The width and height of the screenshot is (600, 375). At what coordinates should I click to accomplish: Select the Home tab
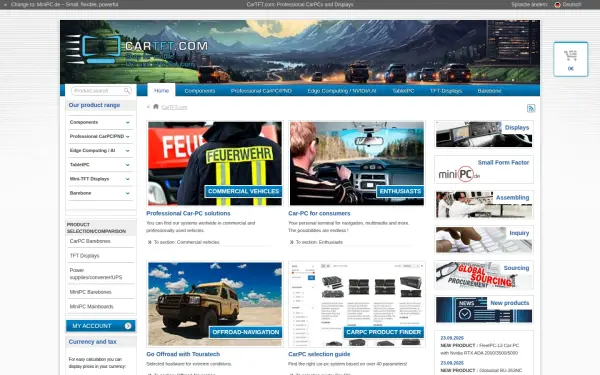click(x=161, y=90)
